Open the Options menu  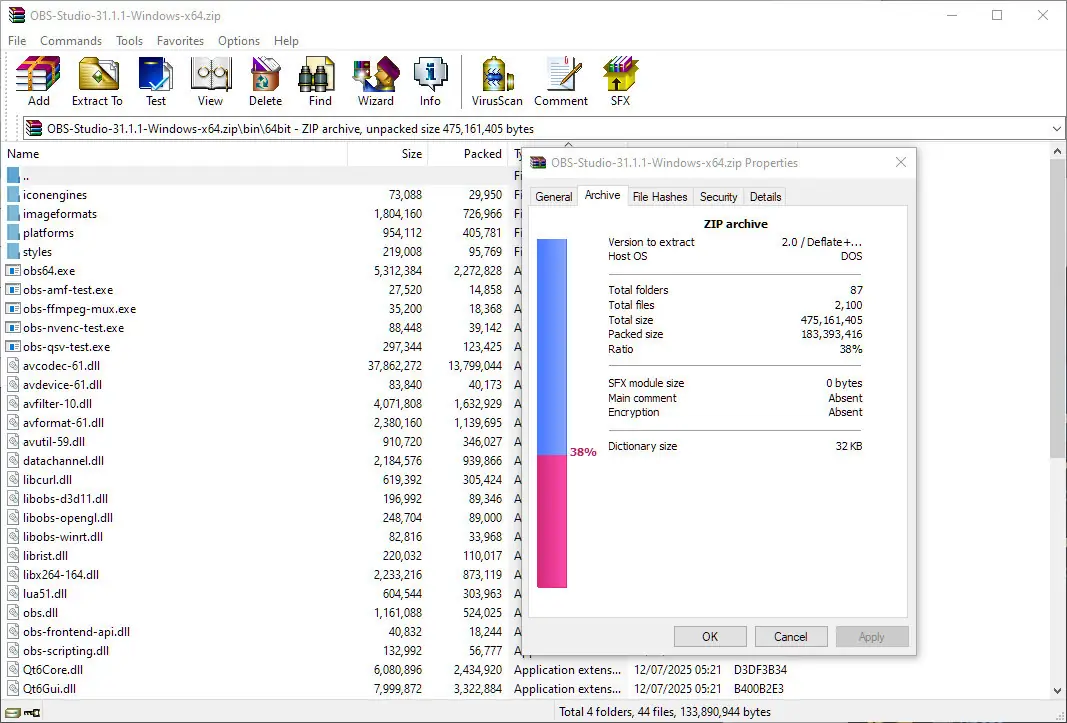pyautogui.click(x=239, y=41)
